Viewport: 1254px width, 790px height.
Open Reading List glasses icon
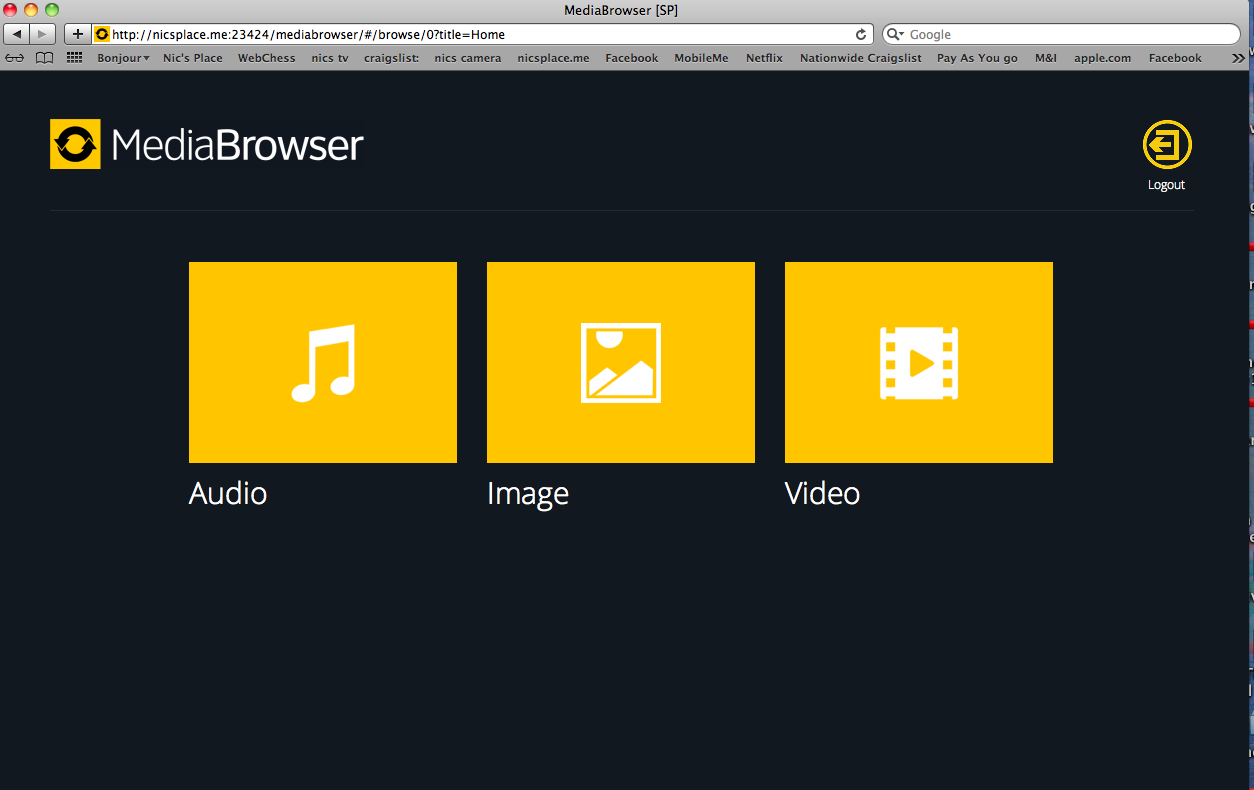point(15,58)
